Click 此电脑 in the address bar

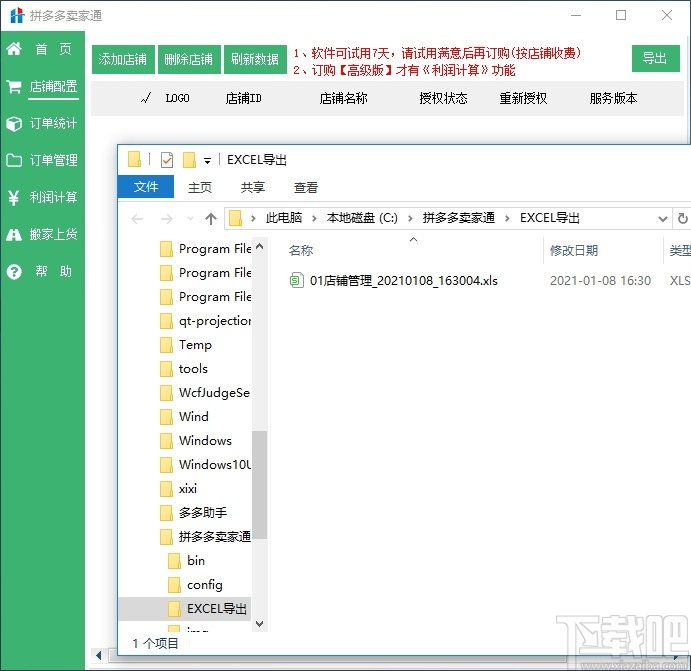[x=284, y=218]
